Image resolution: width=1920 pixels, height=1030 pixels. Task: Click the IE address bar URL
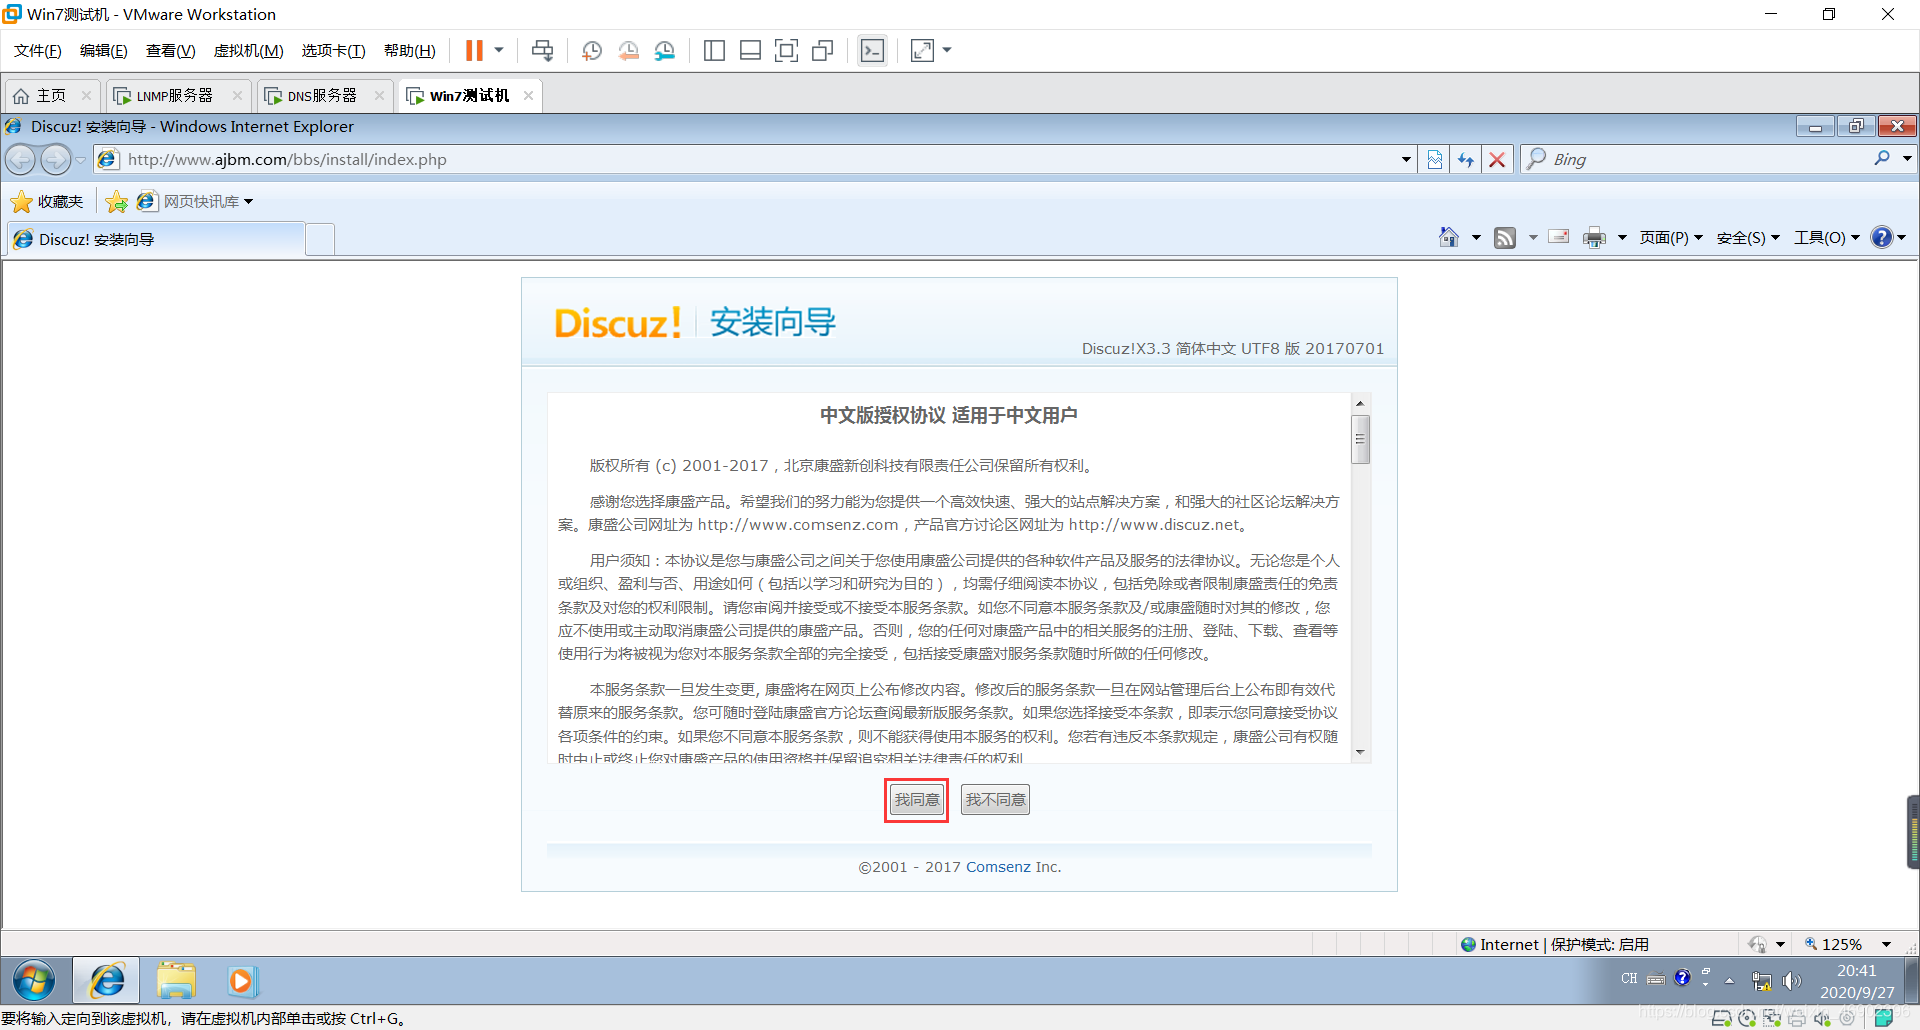(x=287, y=160)
